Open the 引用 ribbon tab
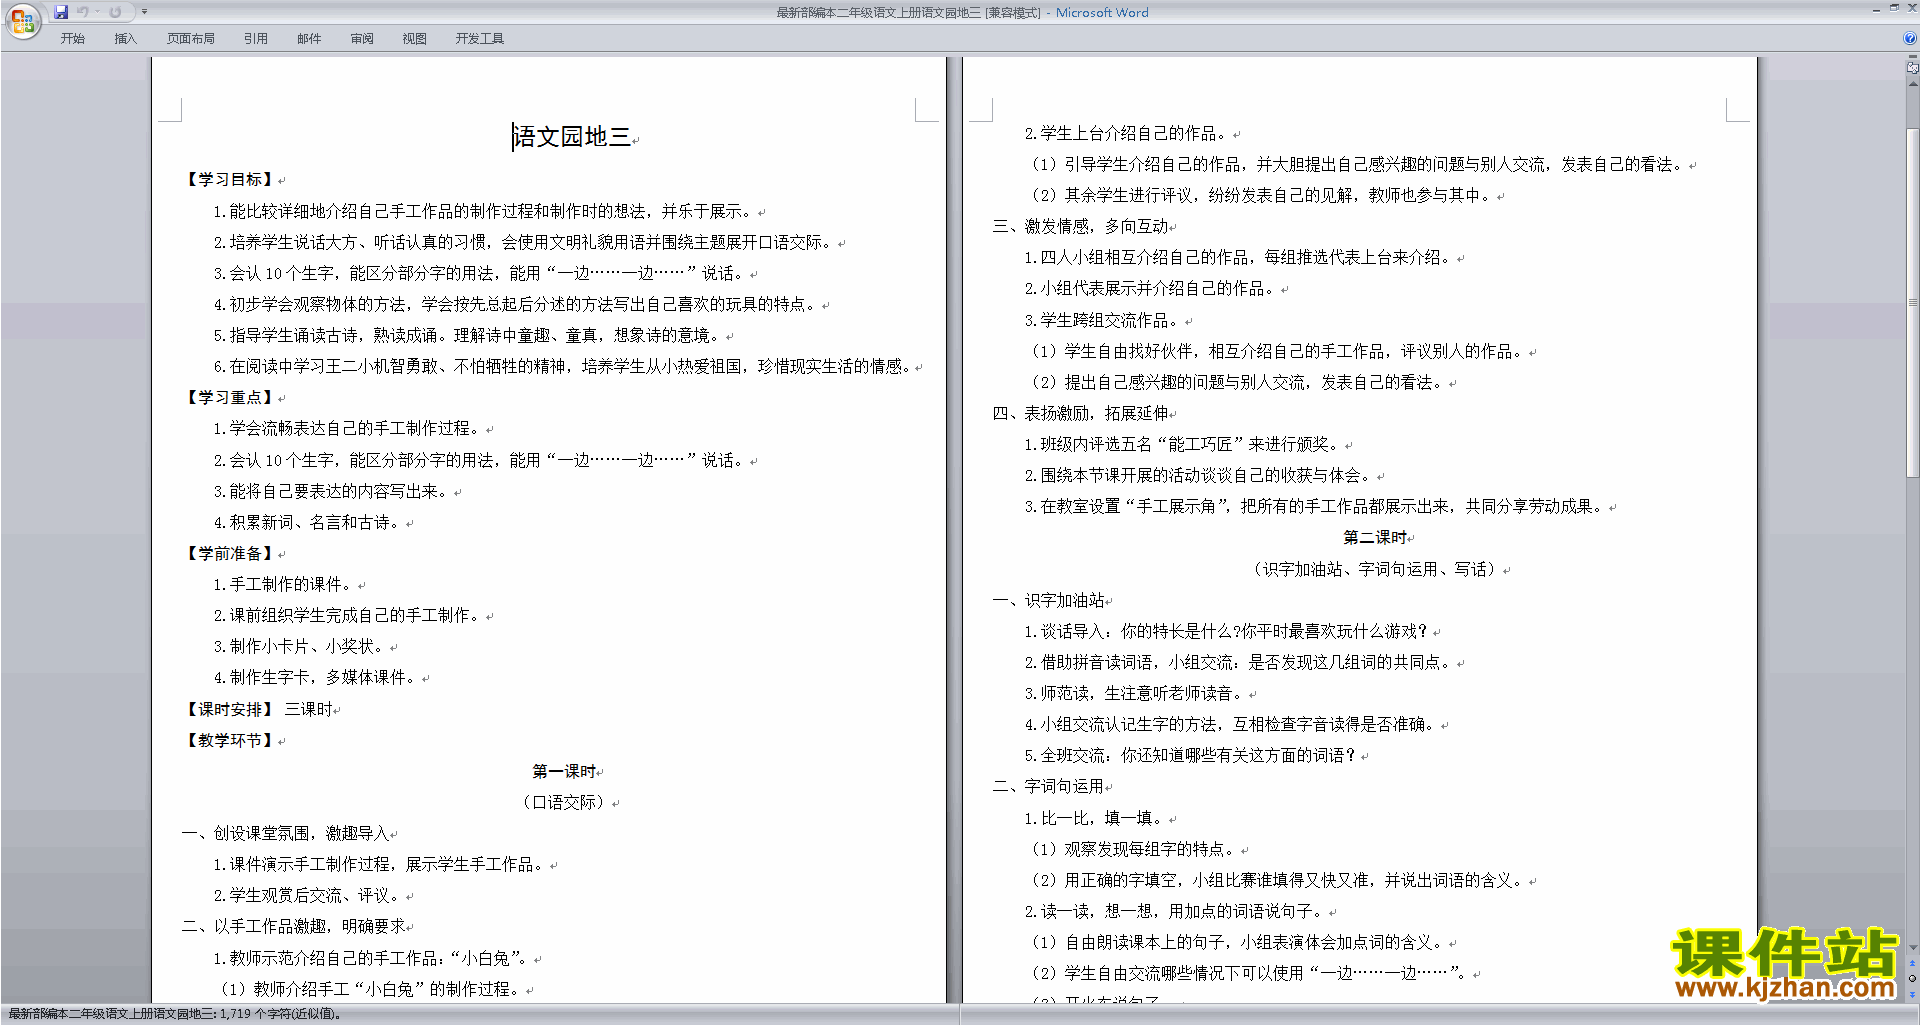This screenshot has width=1920, height=1025. [x=255, y=39]
